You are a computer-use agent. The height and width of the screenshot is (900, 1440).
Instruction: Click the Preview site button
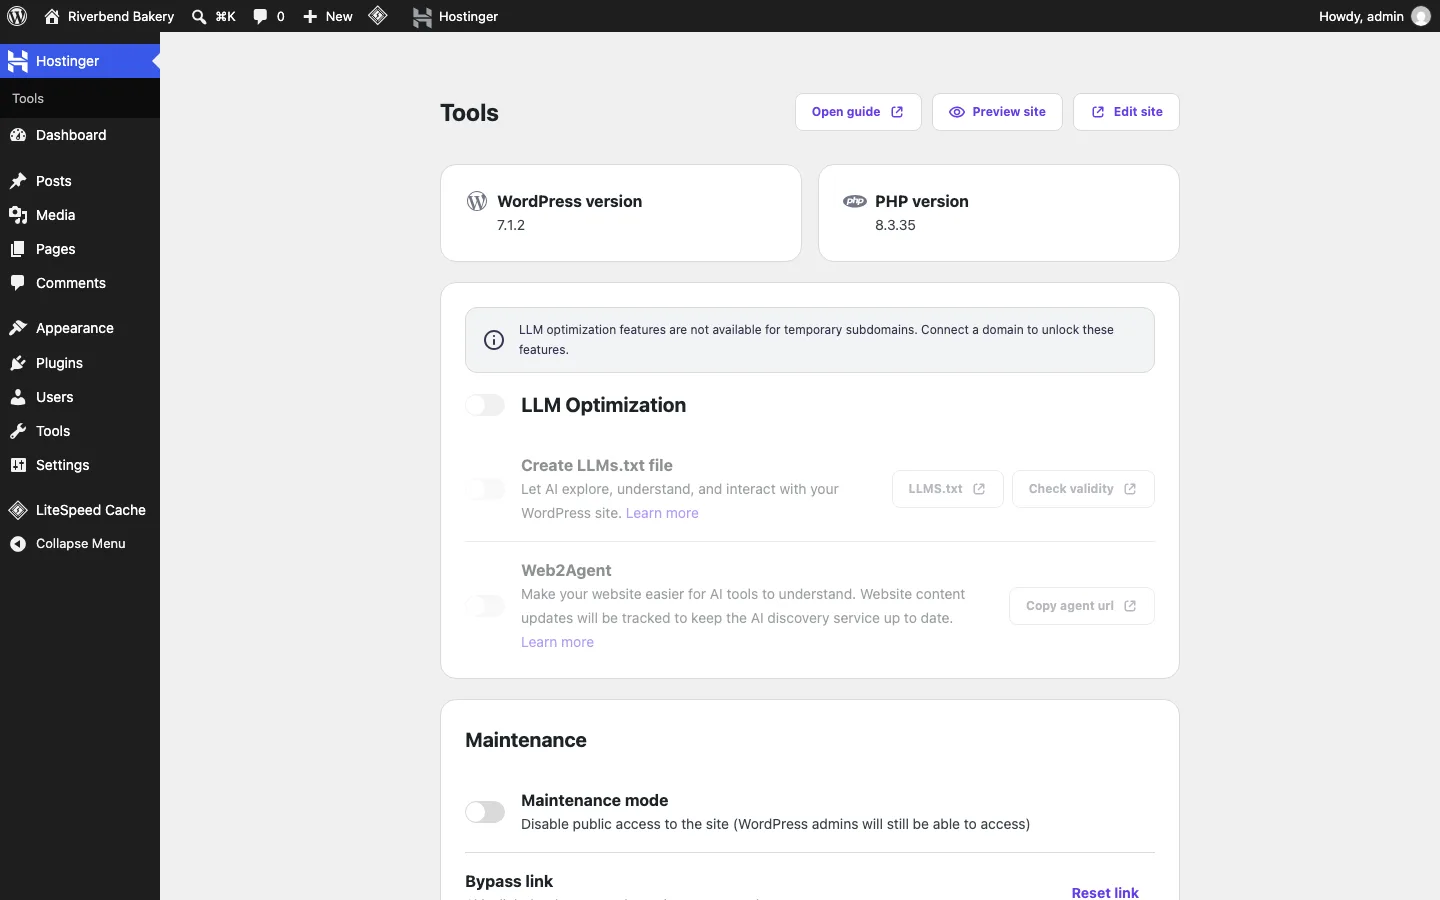pyautogui.click(x=998, y=112)
